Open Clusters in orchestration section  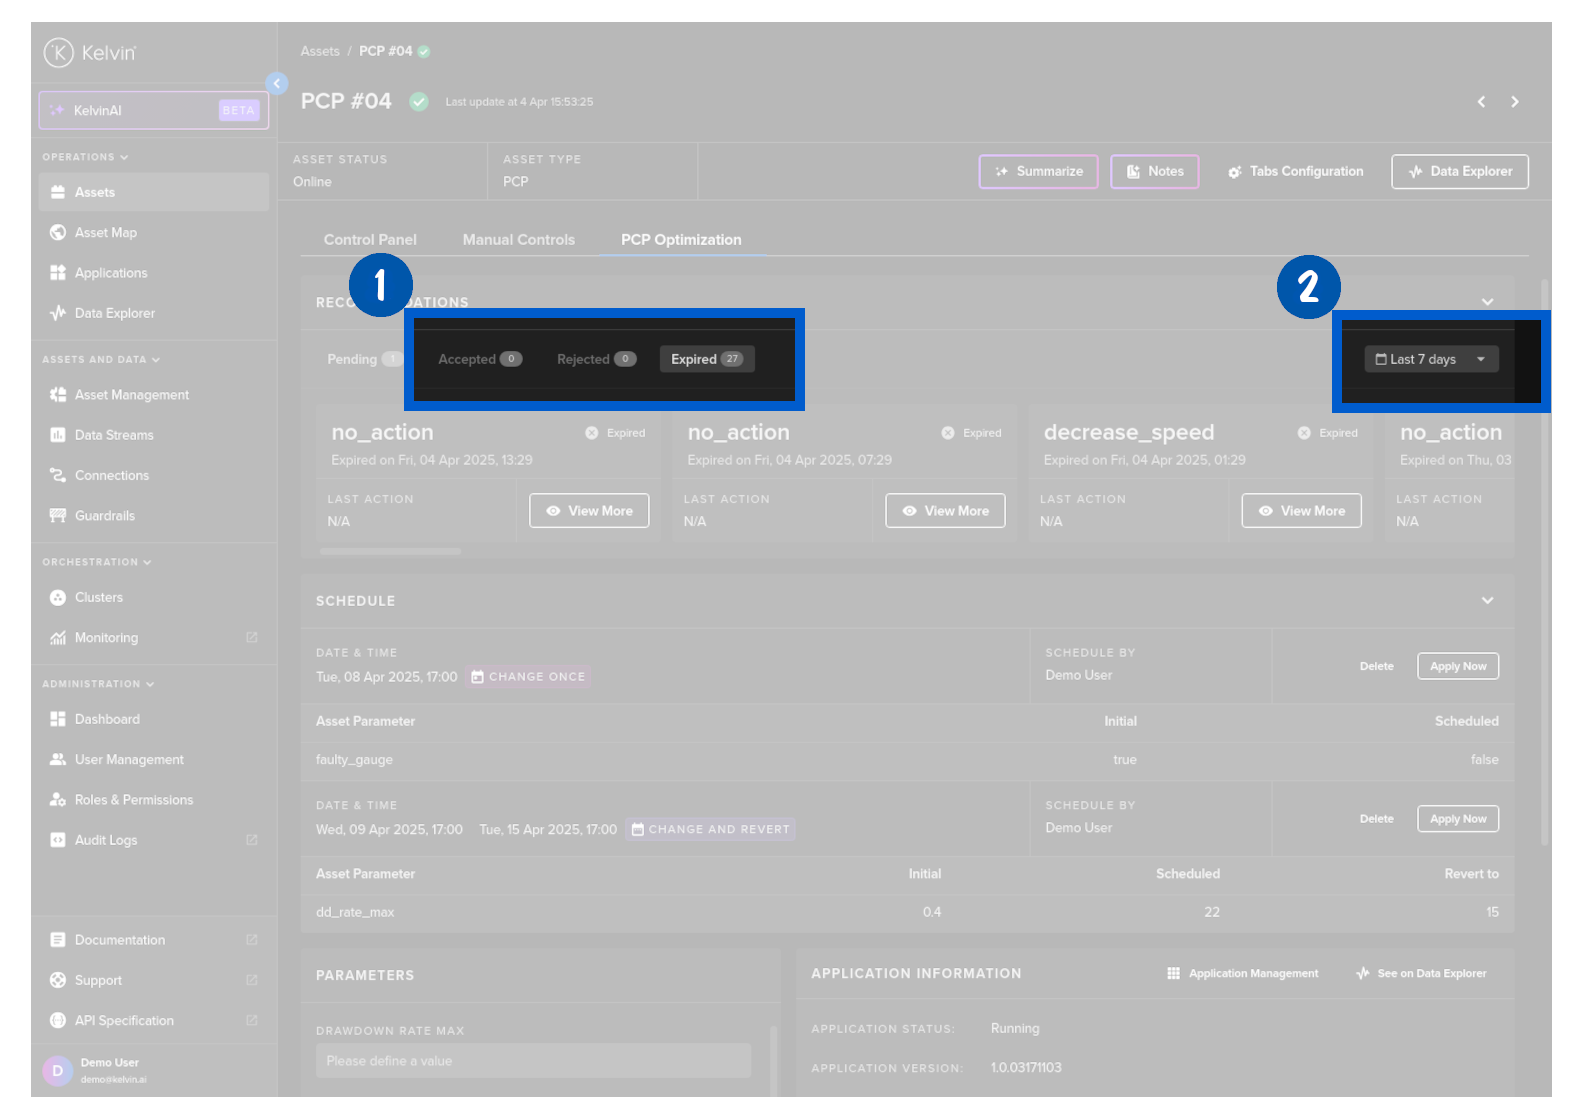(98, 598)
